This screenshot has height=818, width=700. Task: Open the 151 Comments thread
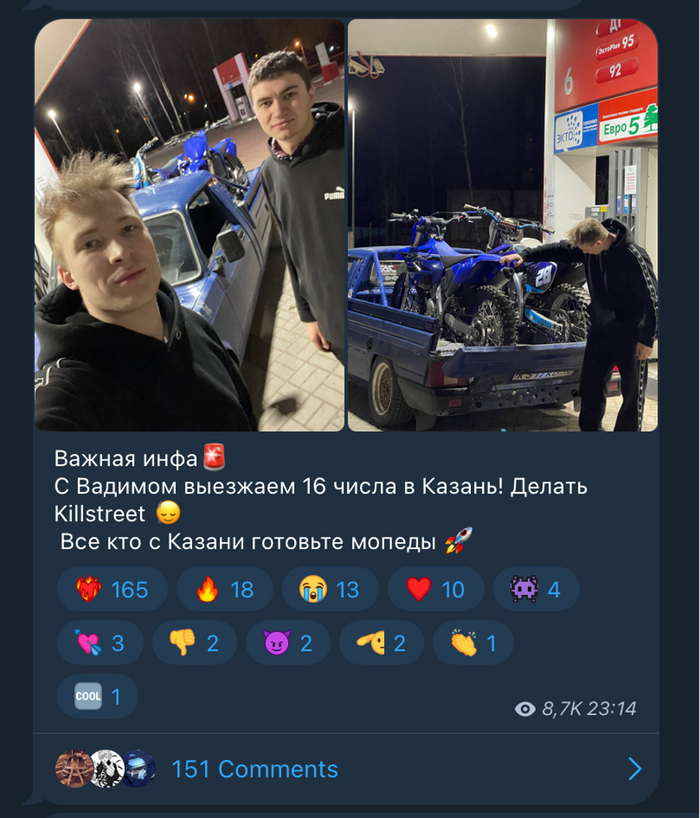[255, 769]
